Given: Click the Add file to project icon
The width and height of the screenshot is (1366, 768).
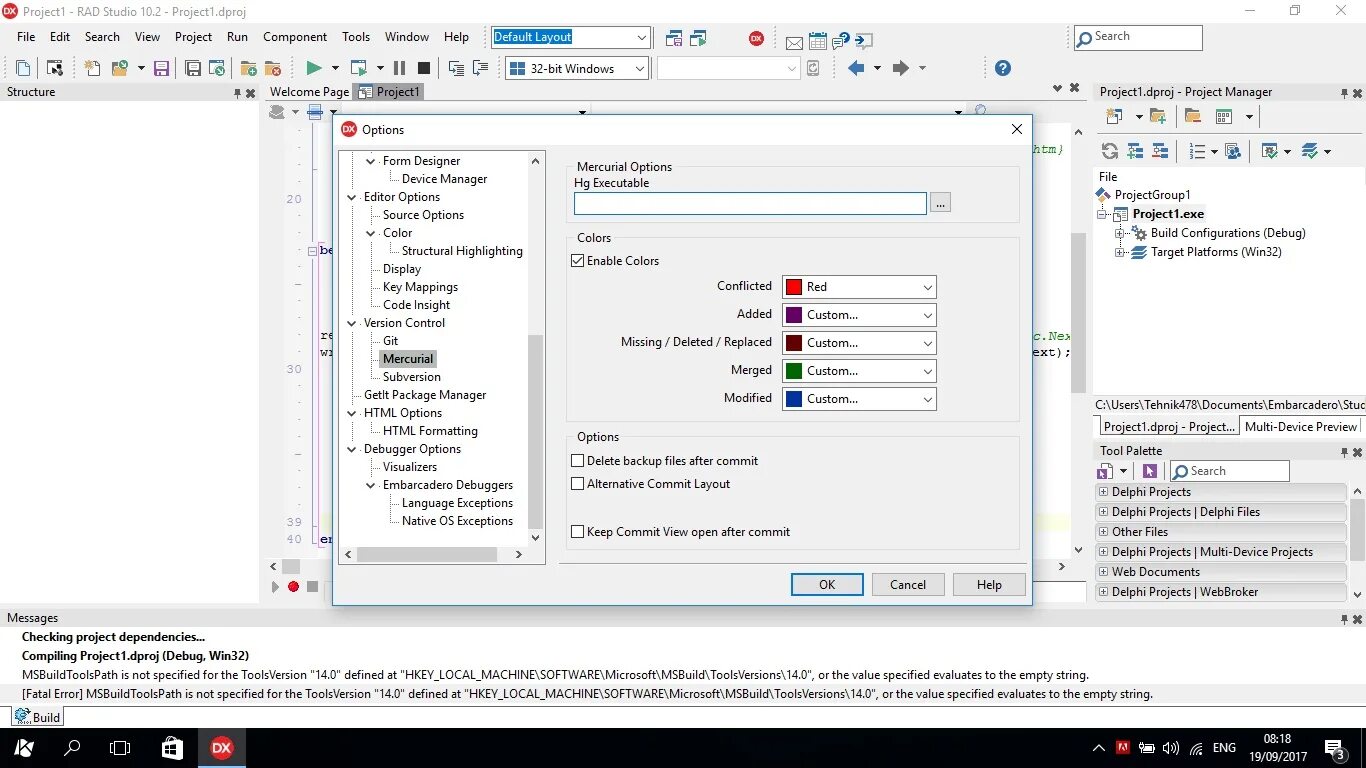Looking at the screenshot, I should click(x=249, y=68).
